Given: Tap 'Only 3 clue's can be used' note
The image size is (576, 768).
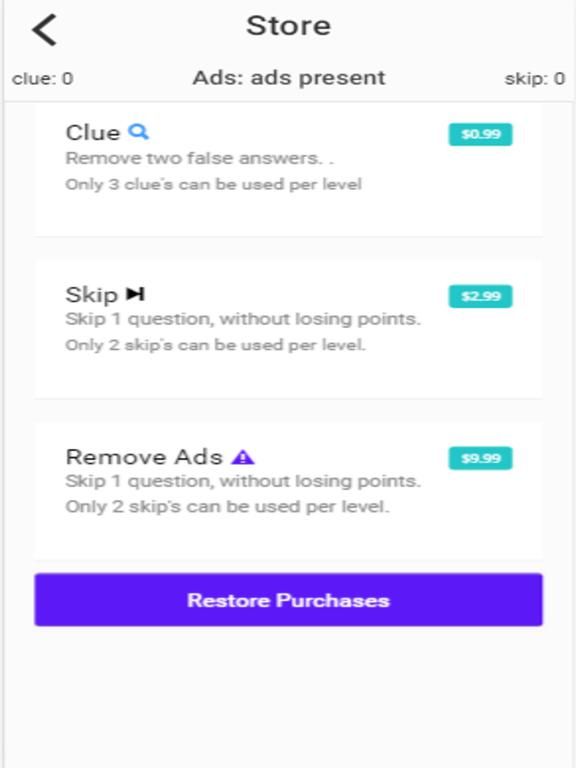Looking at the screenshot, I should 214,185.
